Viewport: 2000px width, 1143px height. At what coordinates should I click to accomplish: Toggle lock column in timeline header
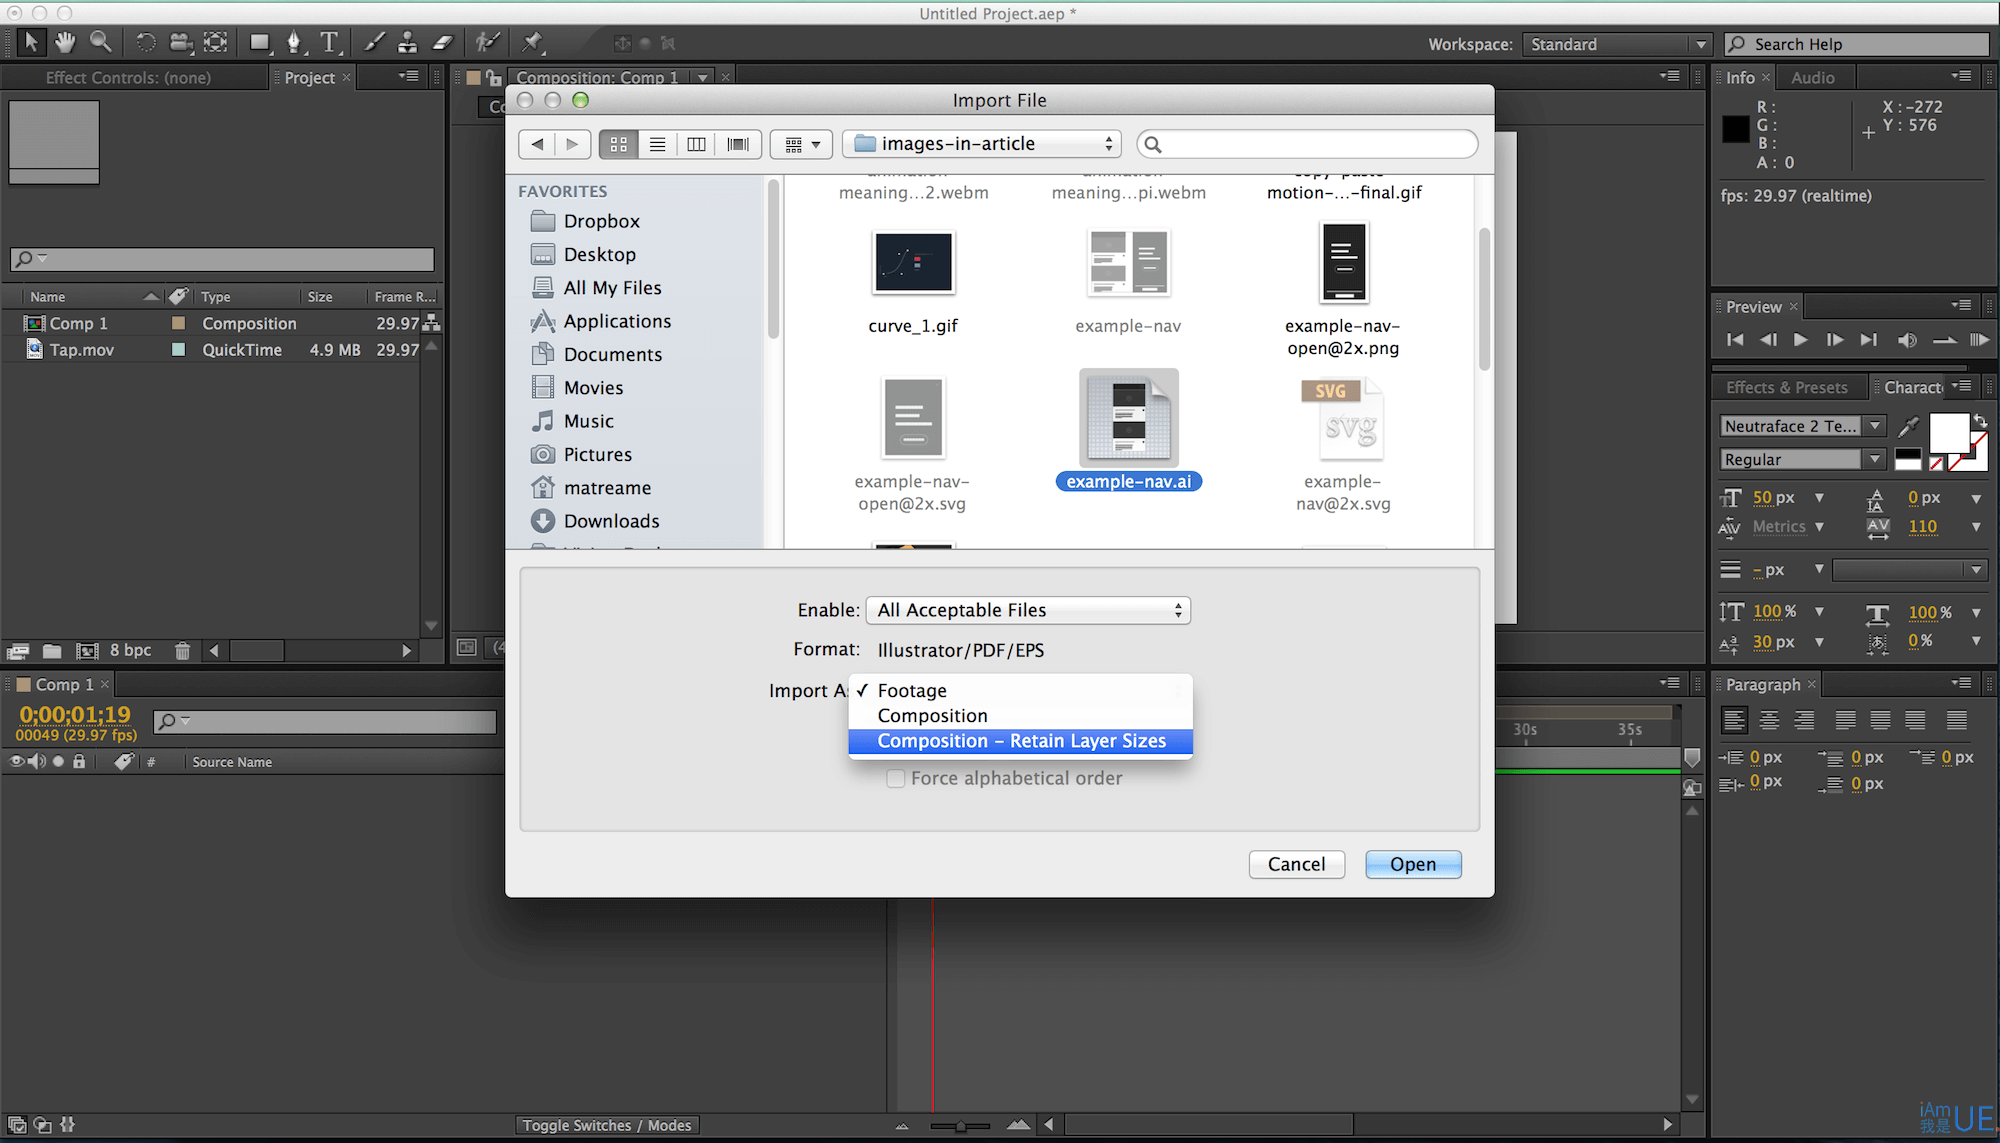tap(79, 761)
